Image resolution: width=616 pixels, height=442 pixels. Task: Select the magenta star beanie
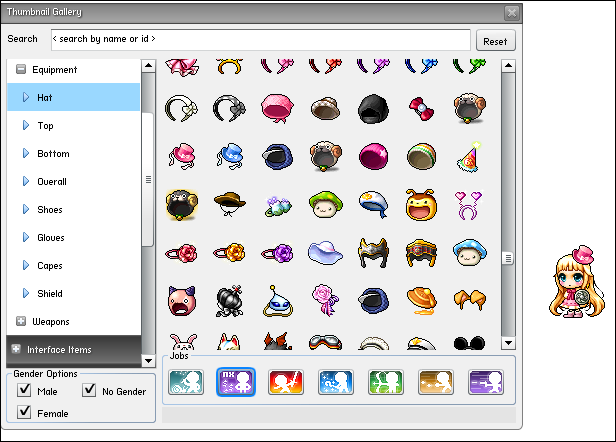(373, 156)
